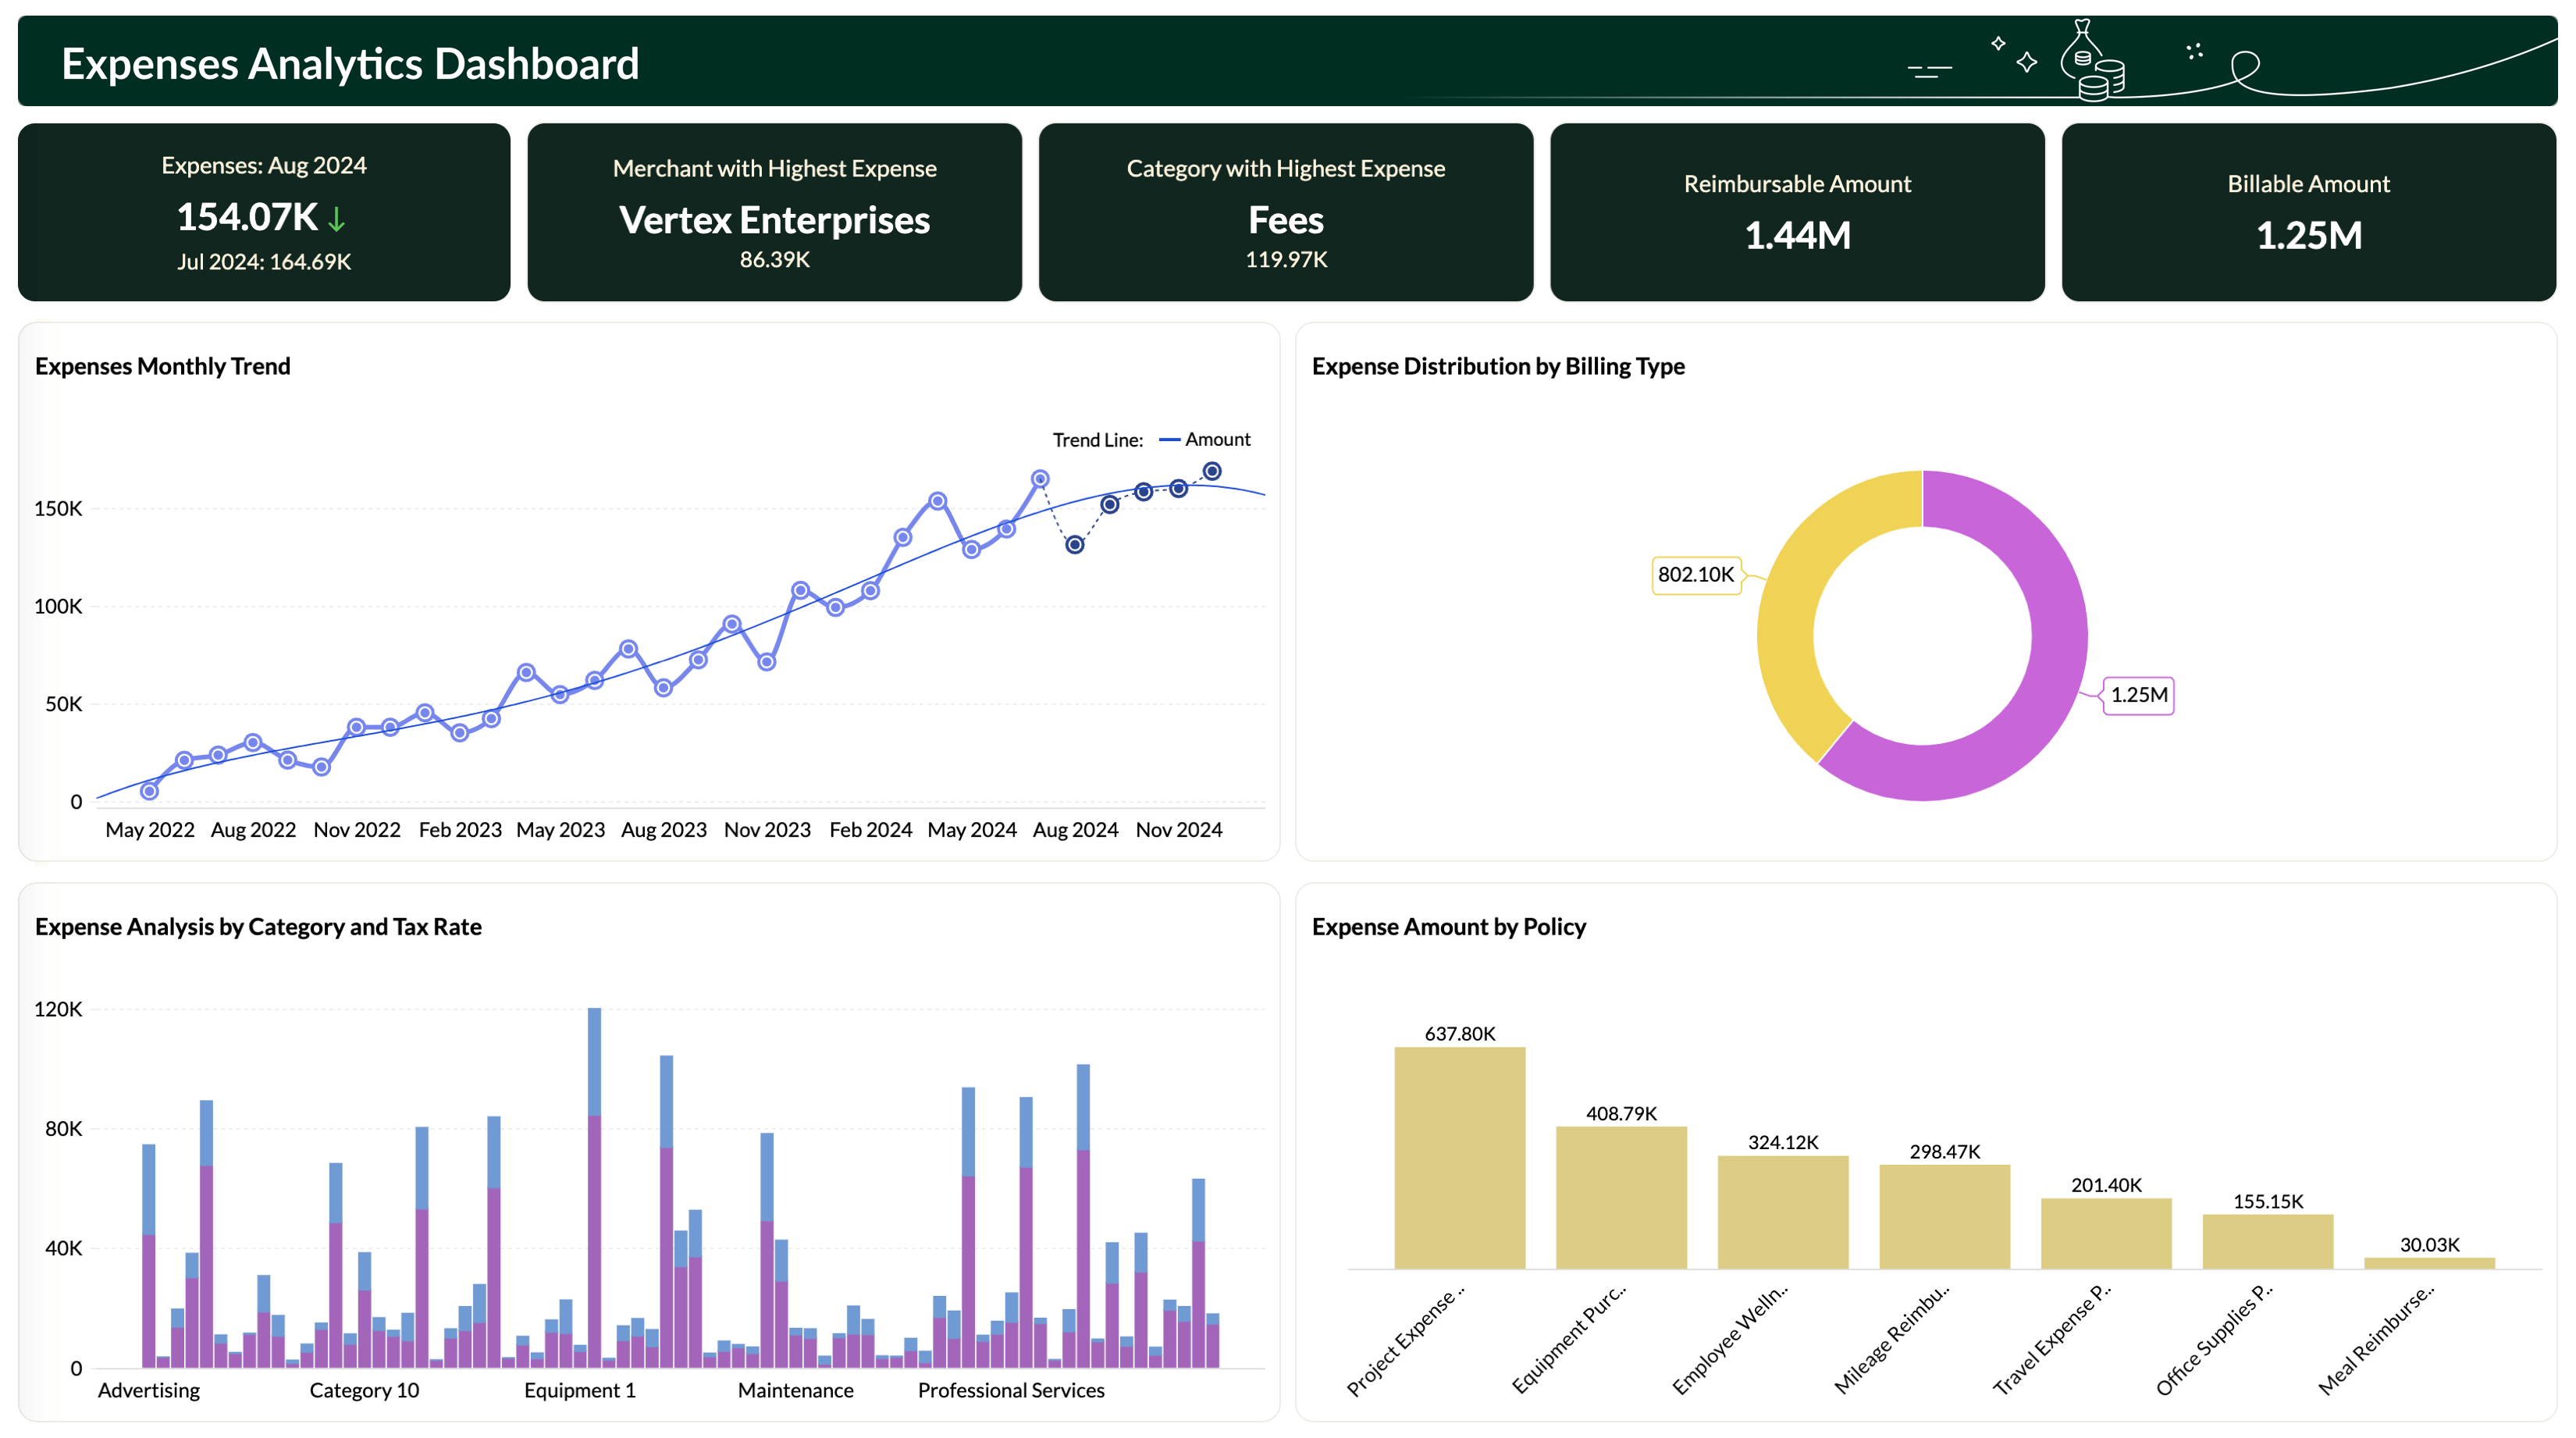This screenshot has height=1438, width=2576.
Task: Select the last forecast point on trend chart
Action: [x=1212, y=471]
